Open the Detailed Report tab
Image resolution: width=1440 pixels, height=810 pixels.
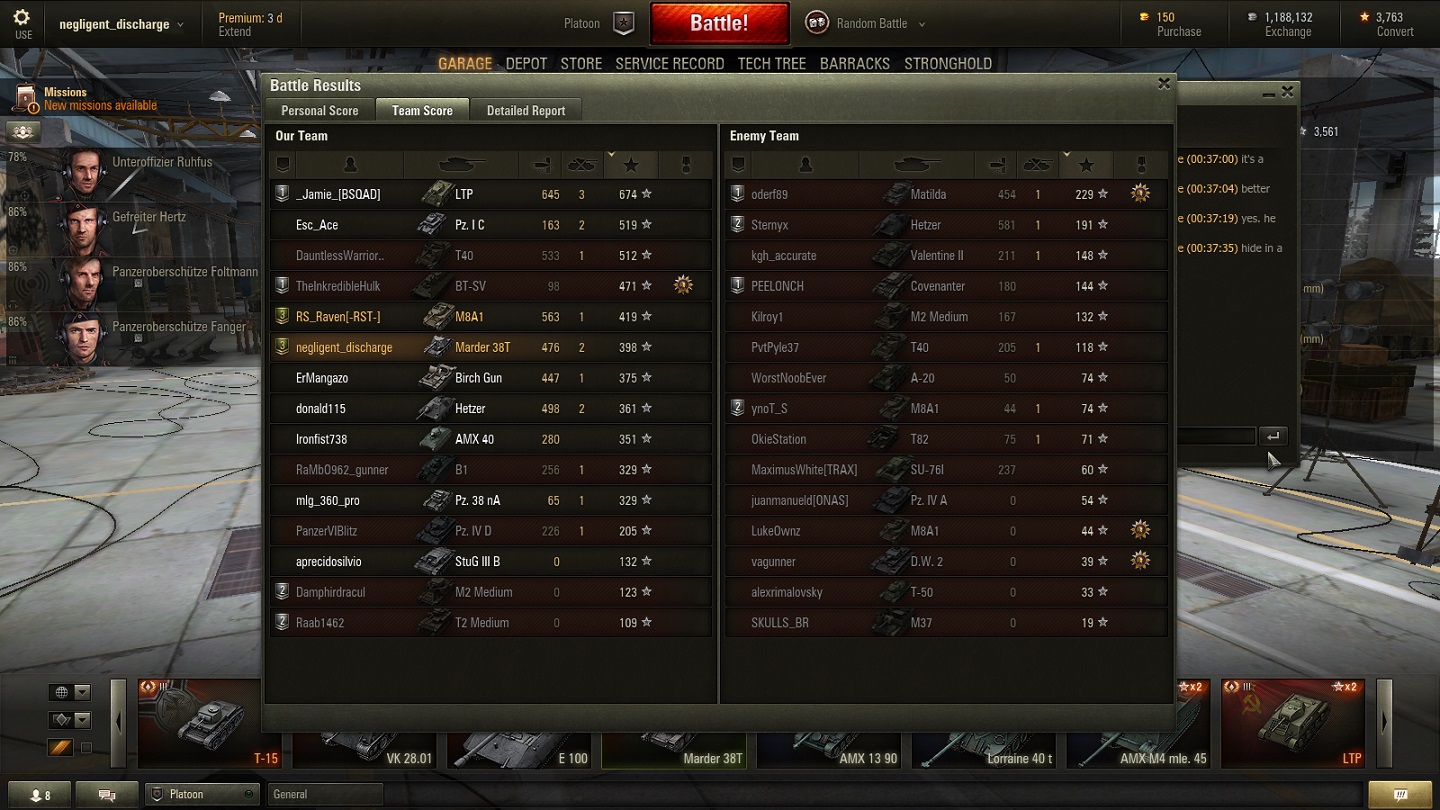click(x=526, y=110)
